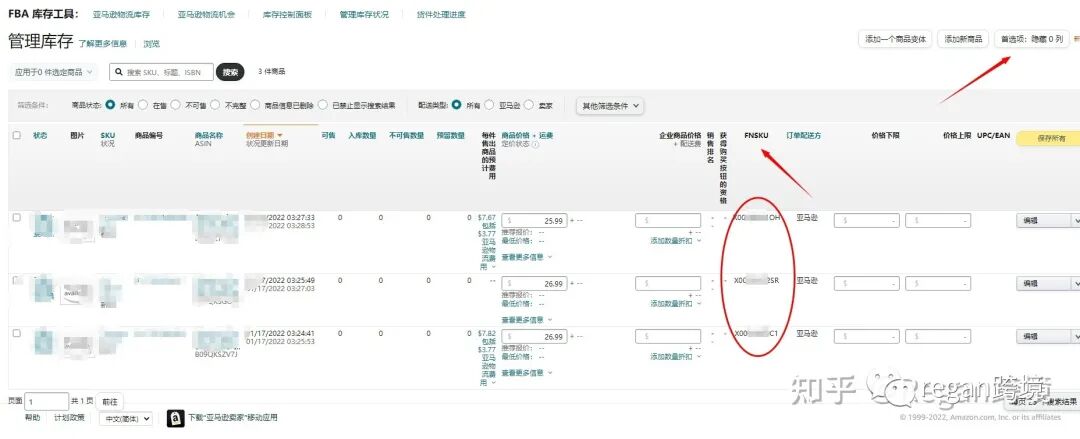The height and width of the screenshot is (439, 1080).
Task: Tick the checkbox for the $25.99 row
Action: coord(17,218)
